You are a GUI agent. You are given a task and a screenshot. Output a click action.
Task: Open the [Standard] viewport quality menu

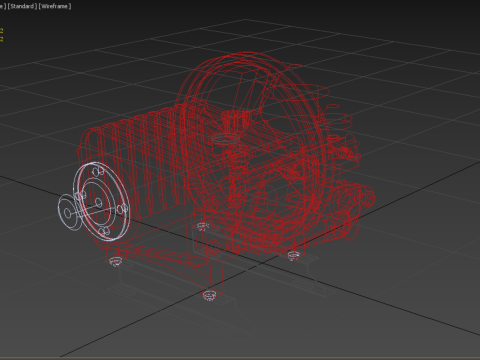click(x=22, y=6)
